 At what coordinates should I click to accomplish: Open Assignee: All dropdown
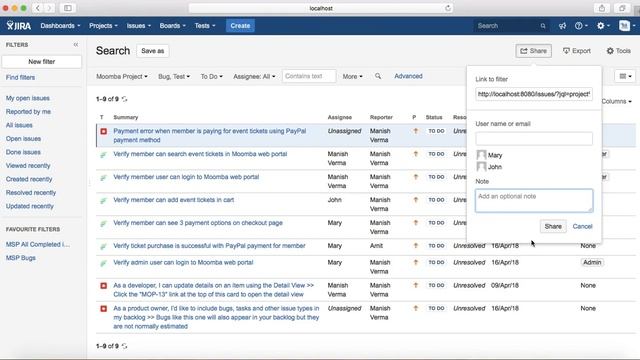click(x=254, y=76)
